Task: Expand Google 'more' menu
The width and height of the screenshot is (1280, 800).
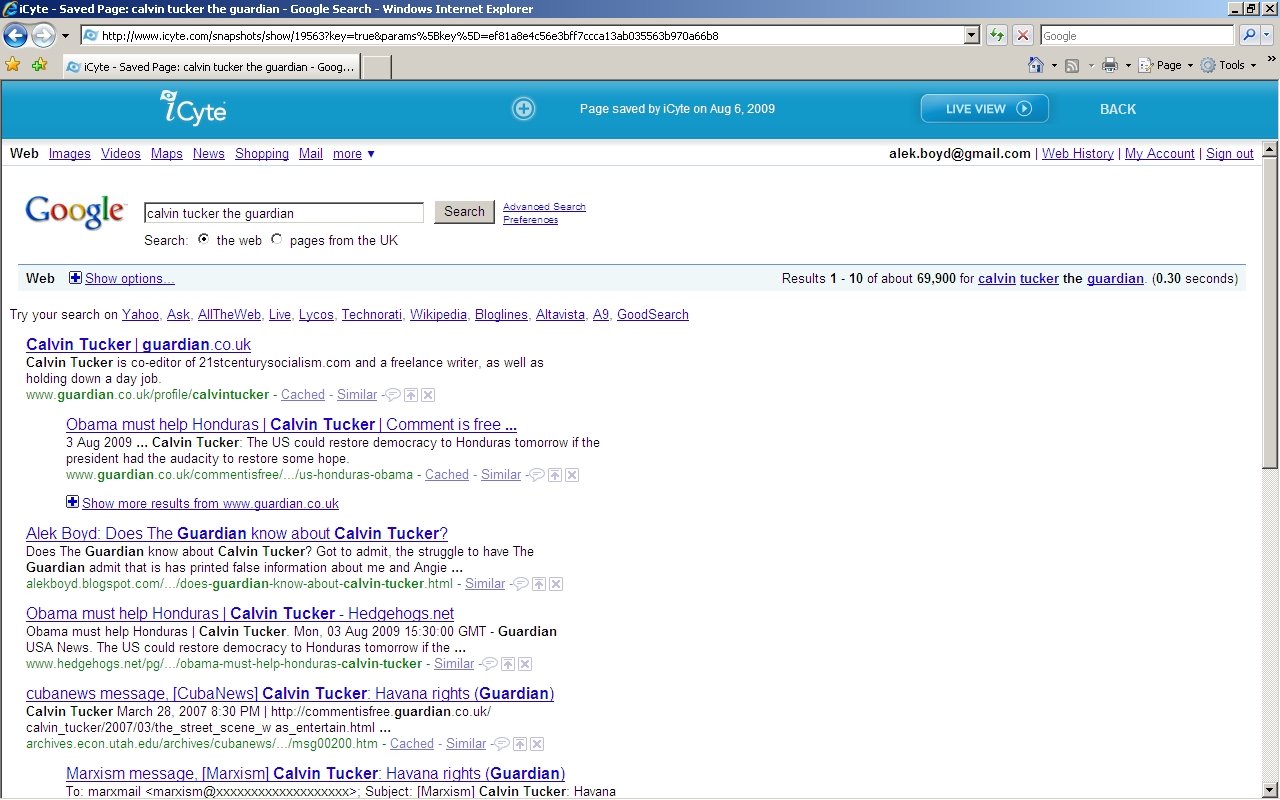Action: (x=354, y=153)
